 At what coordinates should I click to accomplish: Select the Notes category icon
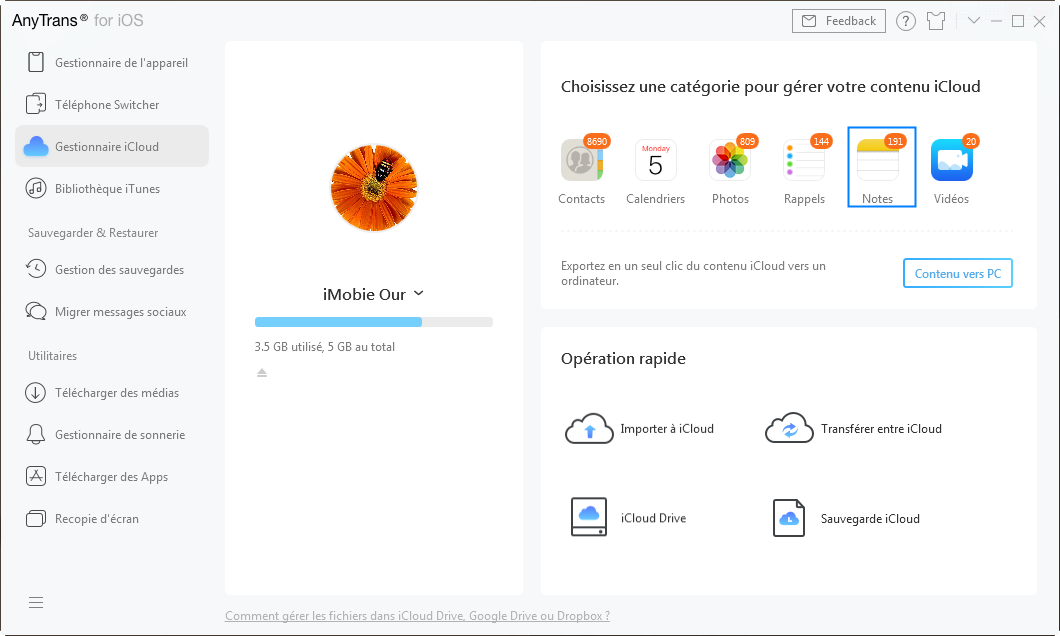(x=878, y=160)
